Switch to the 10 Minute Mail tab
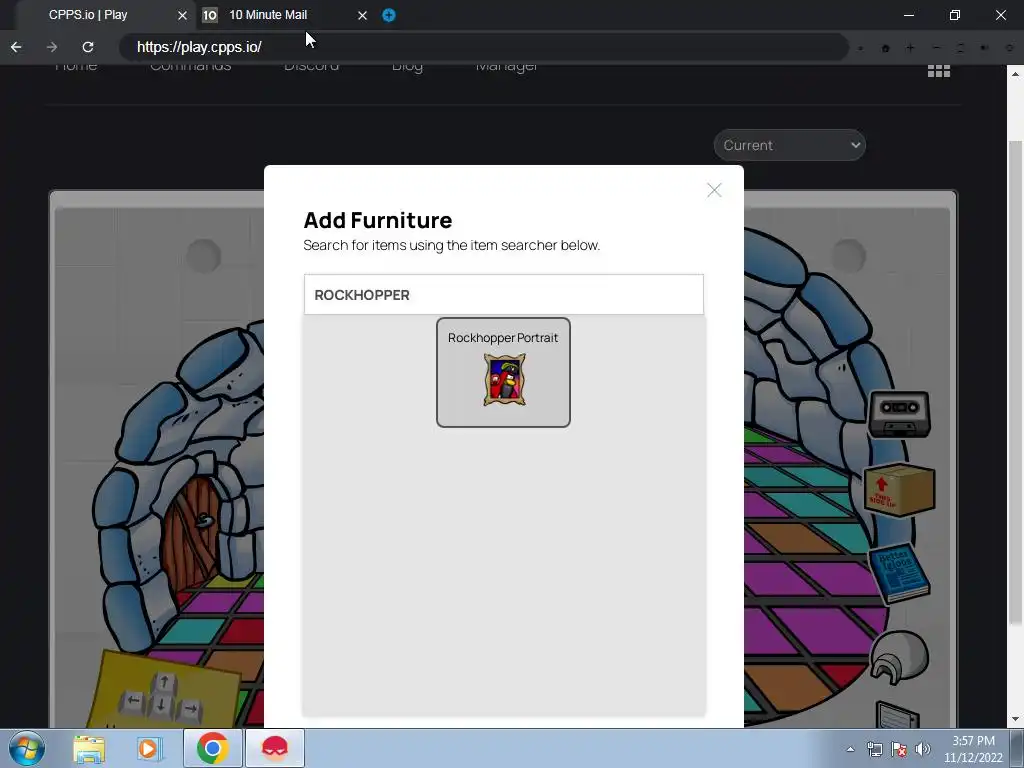The width and height of the screenshot is (1024, 768). pos(268,15)
